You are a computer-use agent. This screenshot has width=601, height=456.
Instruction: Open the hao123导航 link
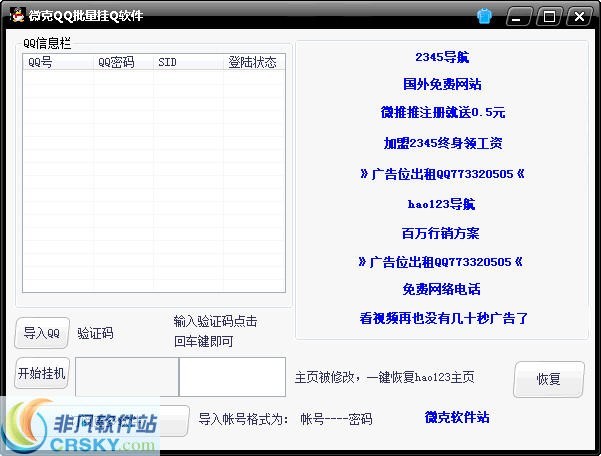441,204
